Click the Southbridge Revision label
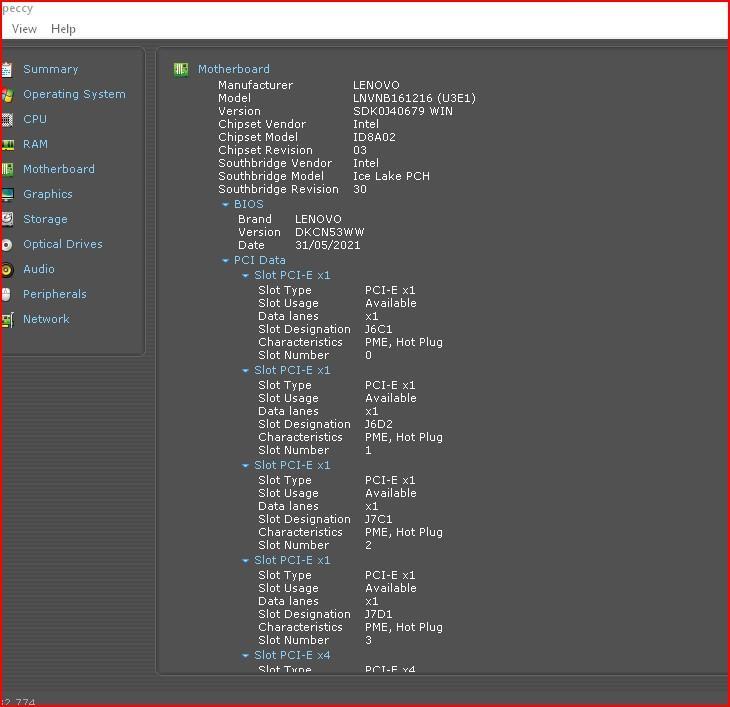 [278, 189]
